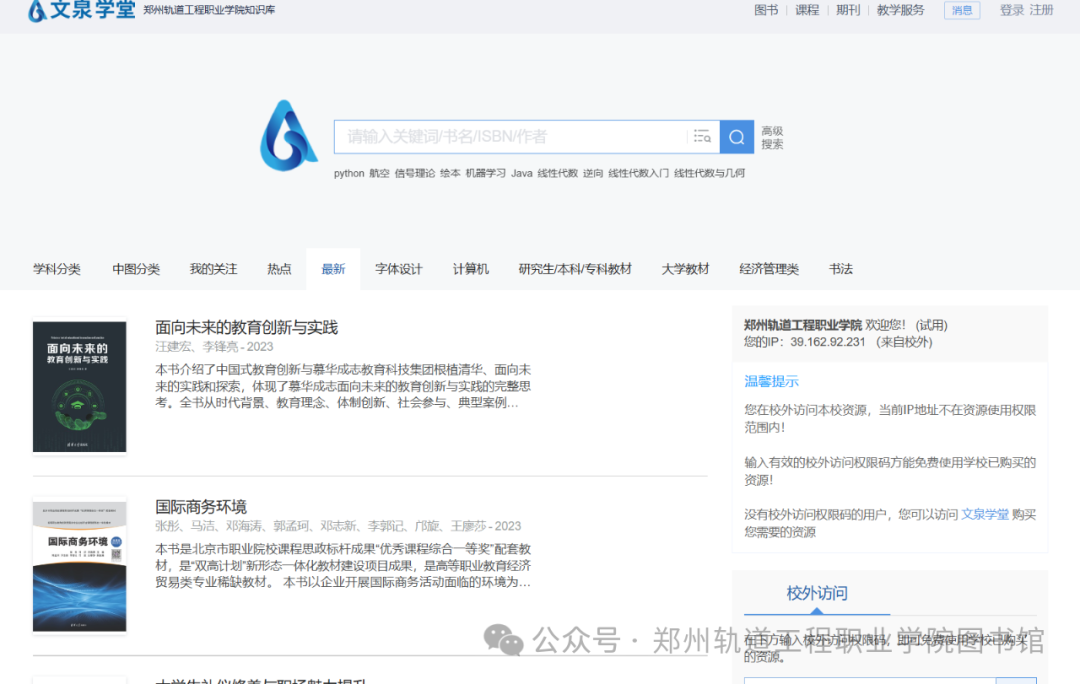
Task: Switch to the 大学教材 tab
Action: (x=685, y=269)
